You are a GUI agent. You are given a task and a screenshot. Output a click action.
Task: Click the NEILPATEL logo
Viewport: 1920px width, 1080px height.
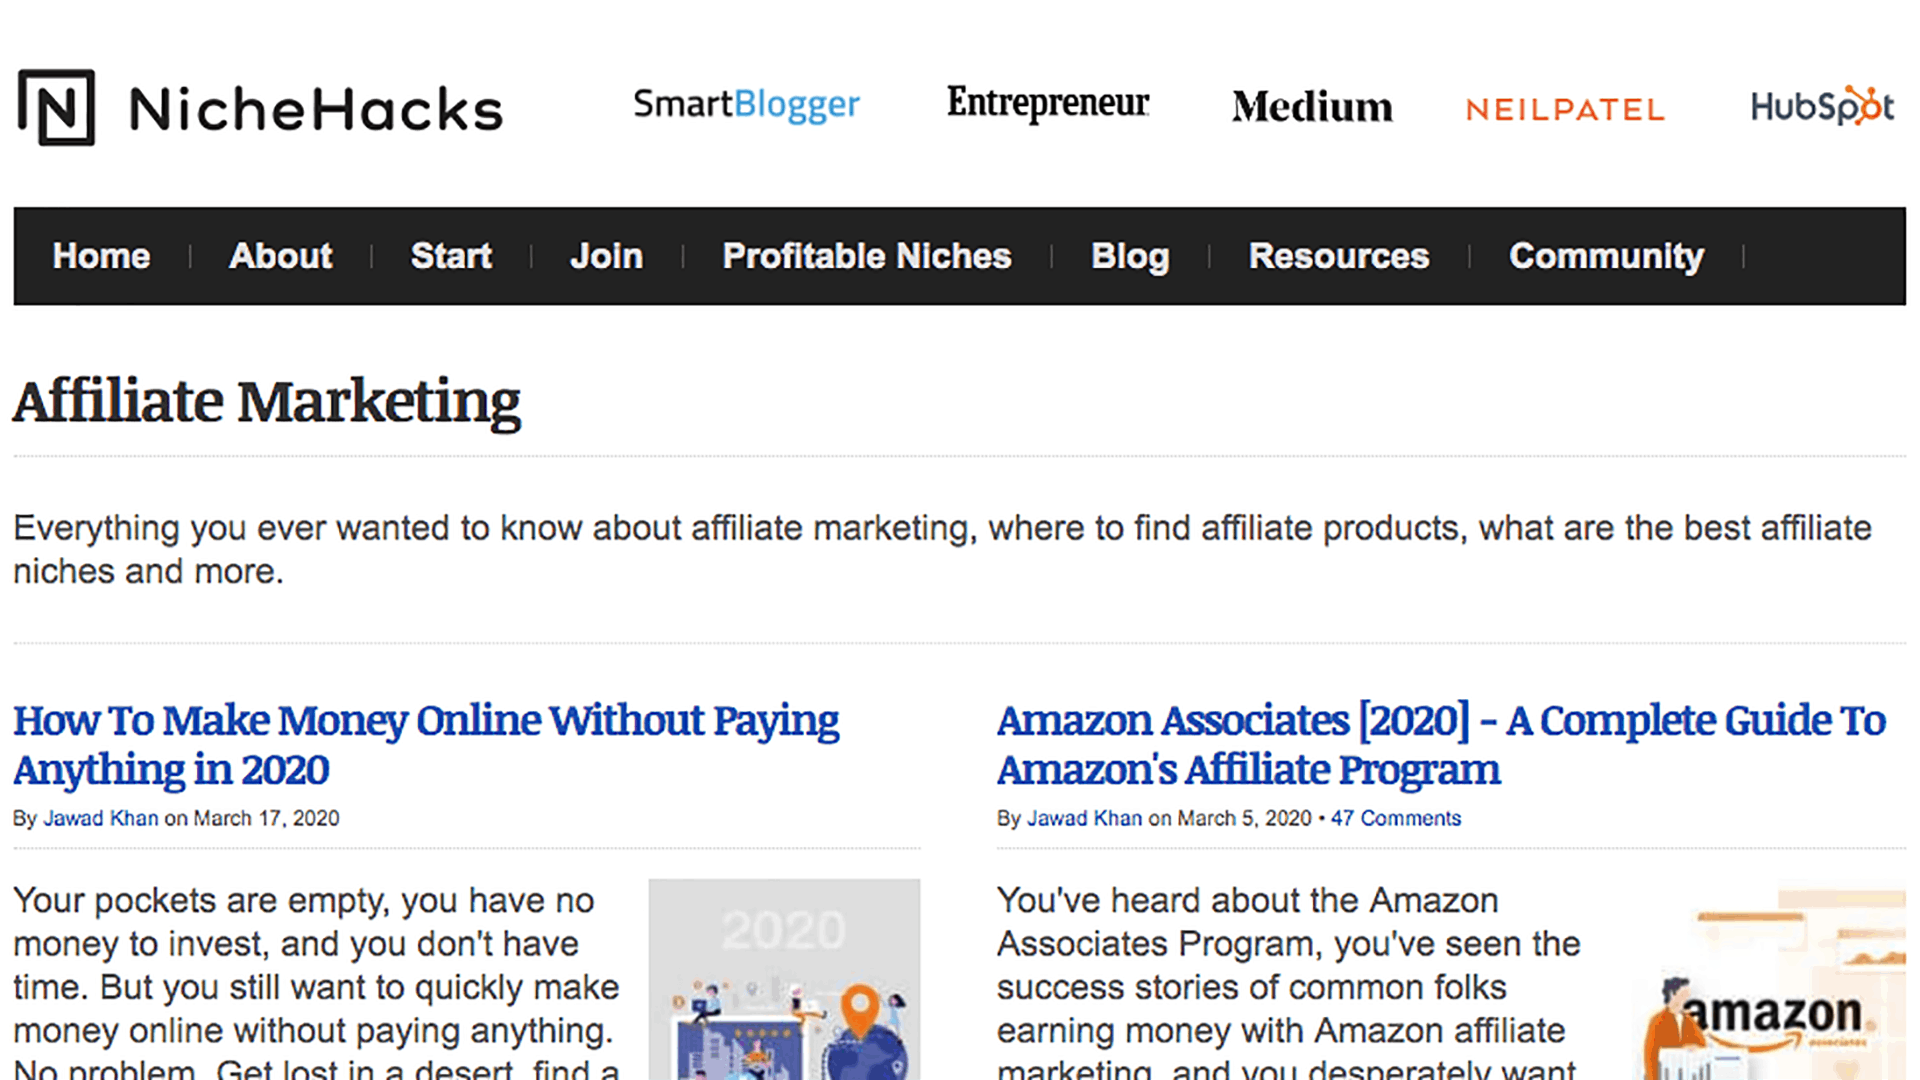point(1565,109)
